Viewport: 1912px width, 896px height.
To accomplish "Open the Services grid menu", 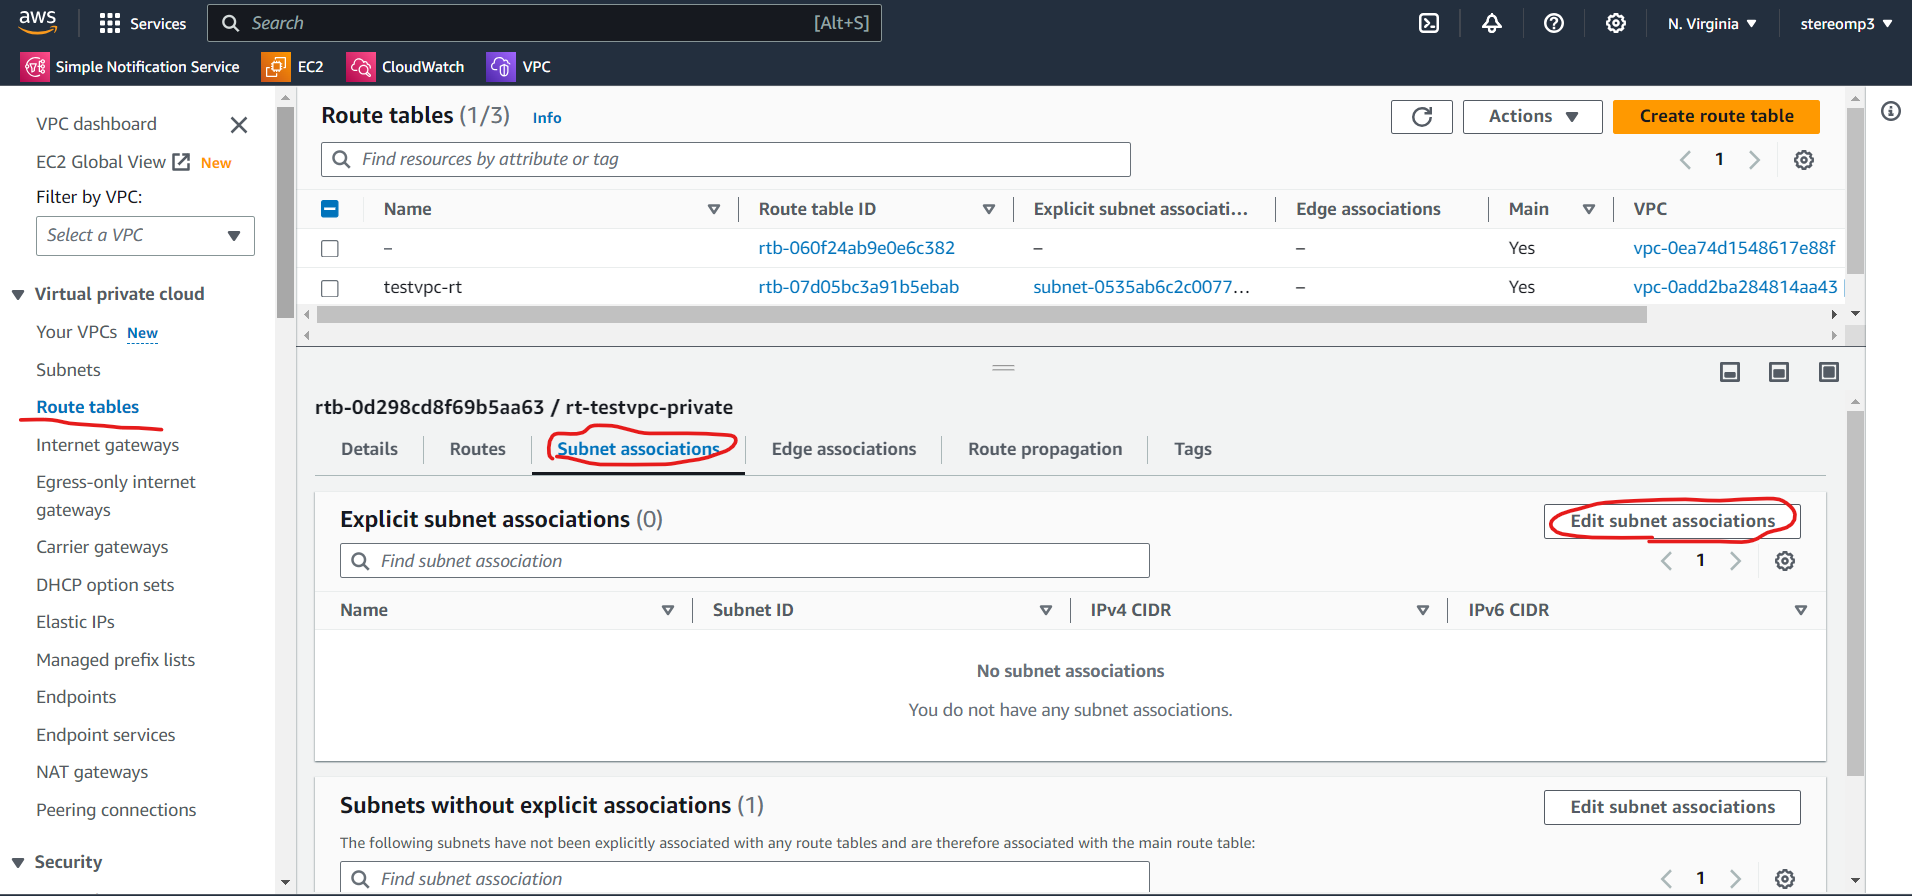I will click(x=143, y=23).
